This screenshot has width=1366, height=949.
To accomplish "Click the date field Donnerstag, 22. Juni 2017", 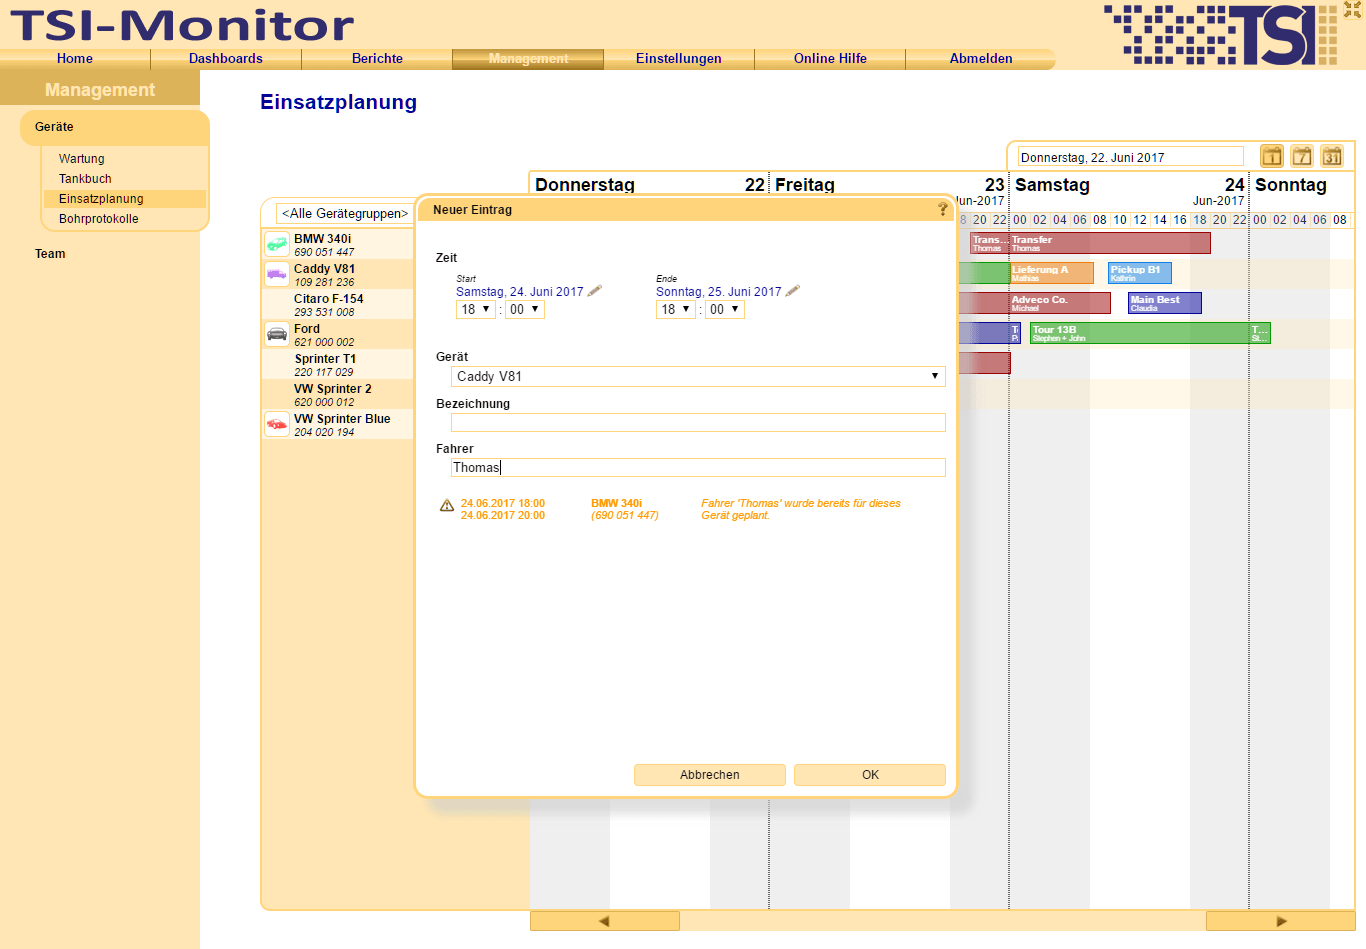I will (1130, 157).
